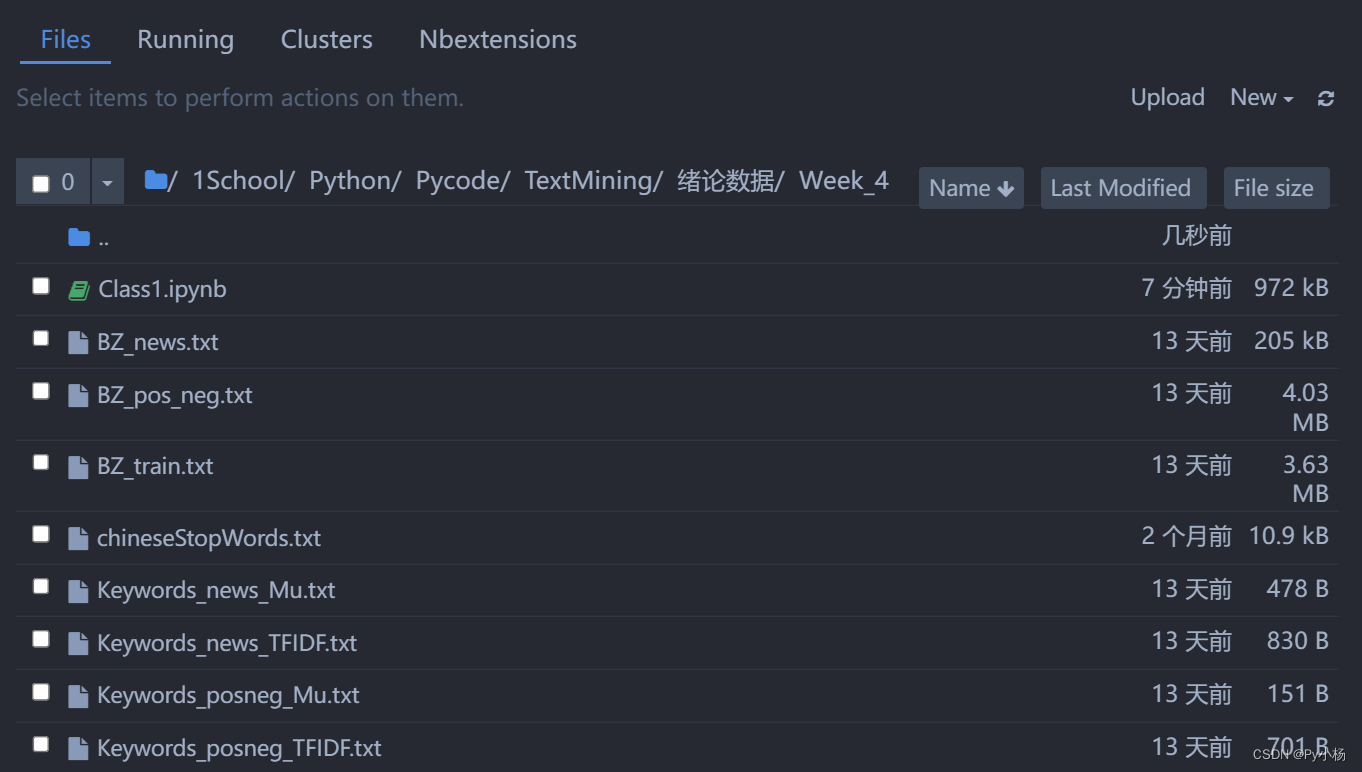Click the file icon beside BZ_train.txt

[78, 465]
